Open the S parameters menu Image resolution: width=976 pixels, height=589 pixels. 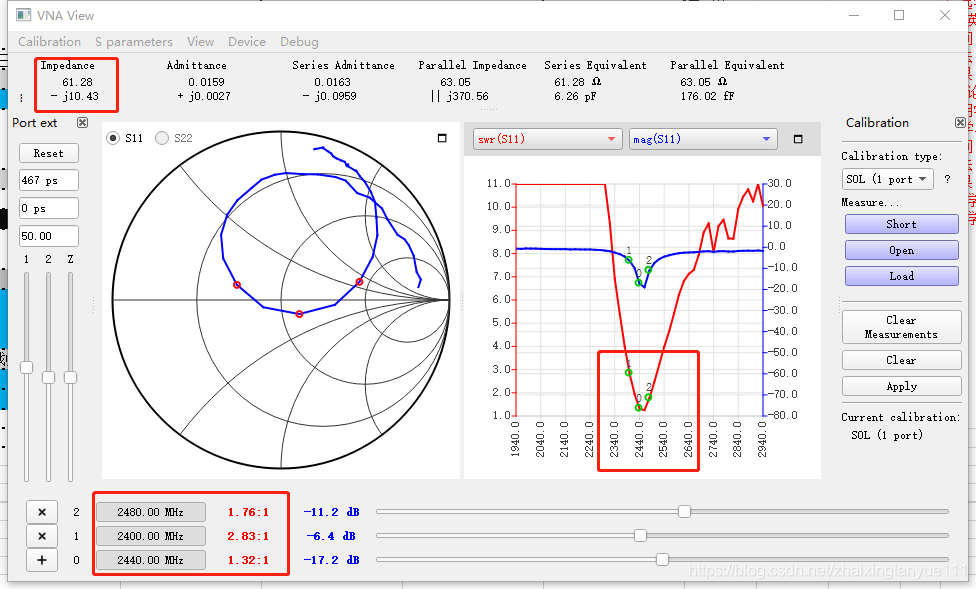(x=134, y=42)
